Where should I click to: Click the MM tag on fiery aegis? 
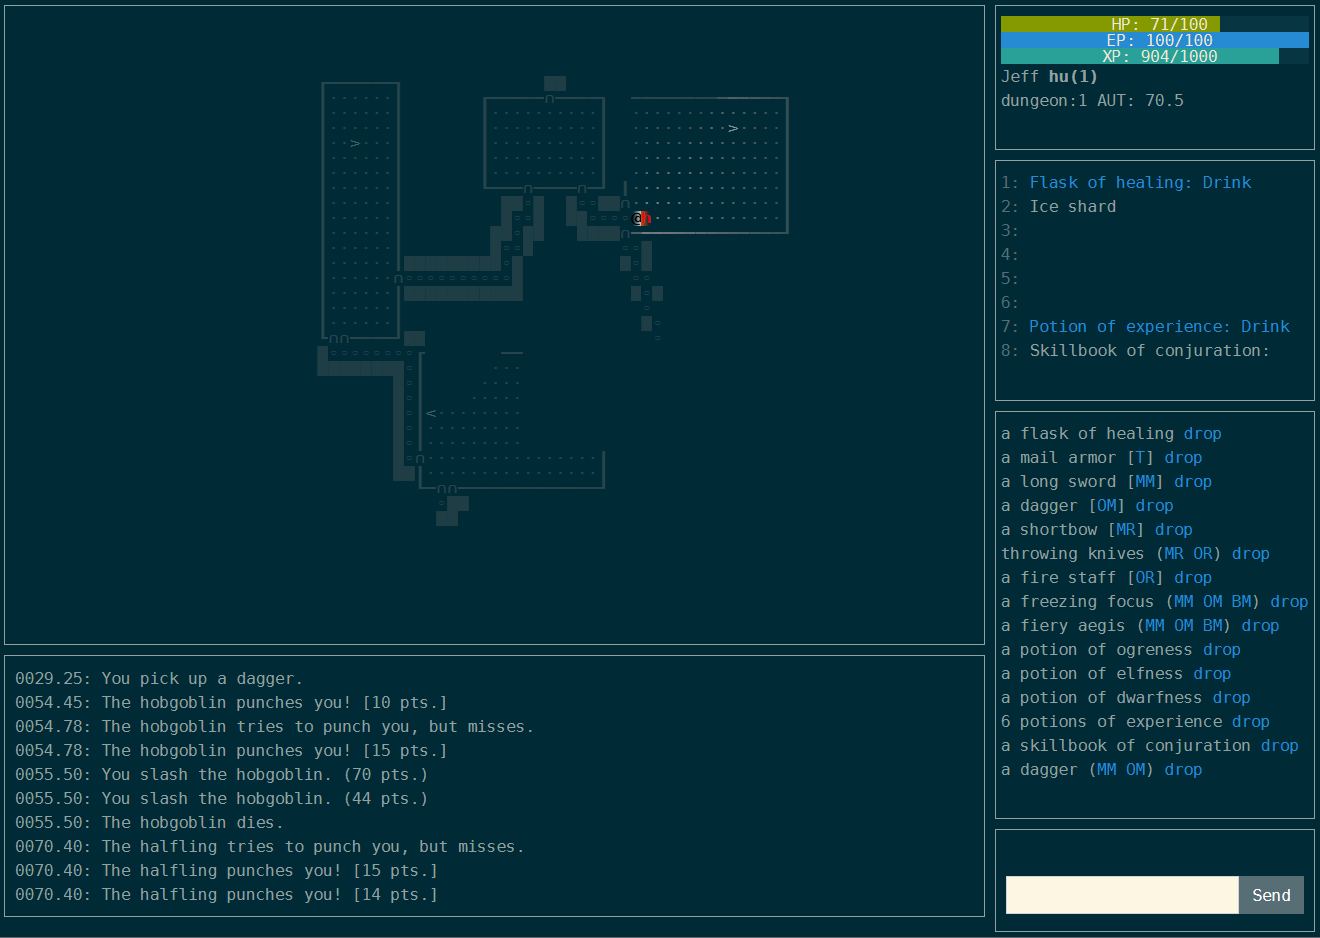(x=1155, y=625)
